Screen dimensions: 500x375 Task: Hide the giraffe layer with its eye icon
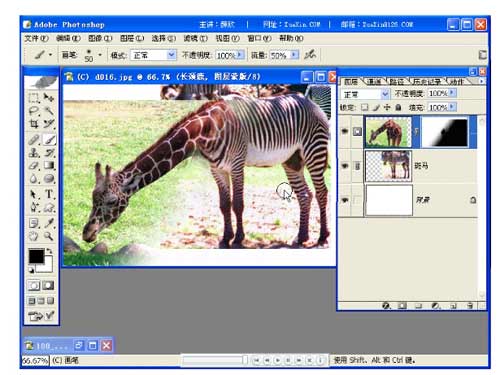click(345, 131)
